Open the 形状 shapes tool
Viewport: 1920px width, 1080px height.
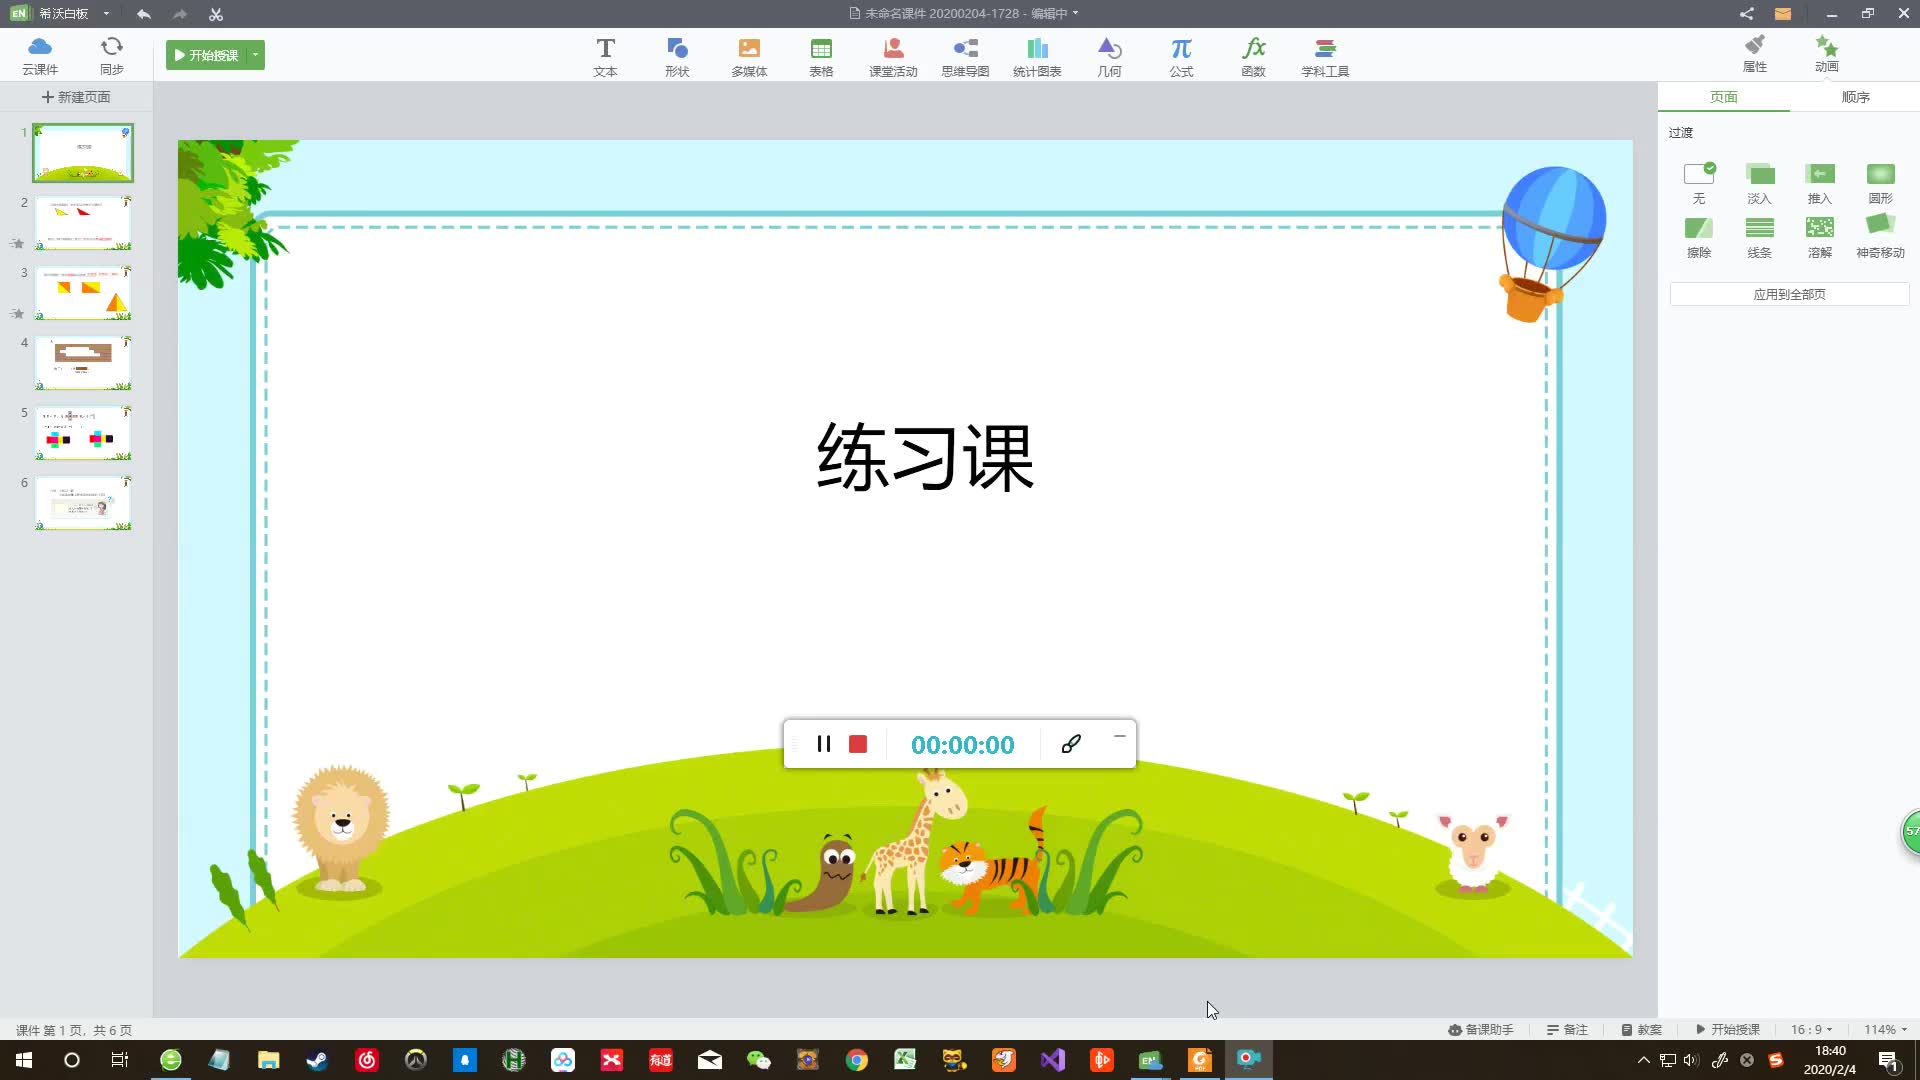pos(677,57)
